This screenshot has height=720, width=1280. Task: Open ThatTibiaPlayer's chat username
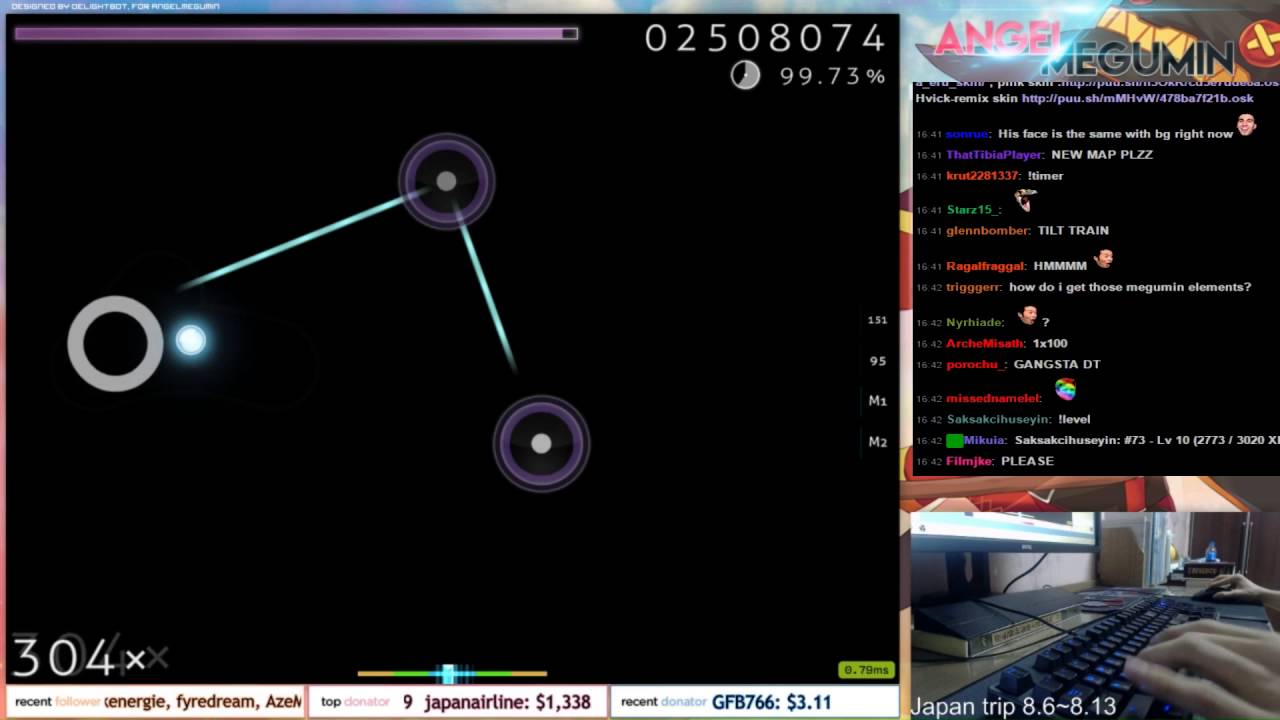(994, 155)
